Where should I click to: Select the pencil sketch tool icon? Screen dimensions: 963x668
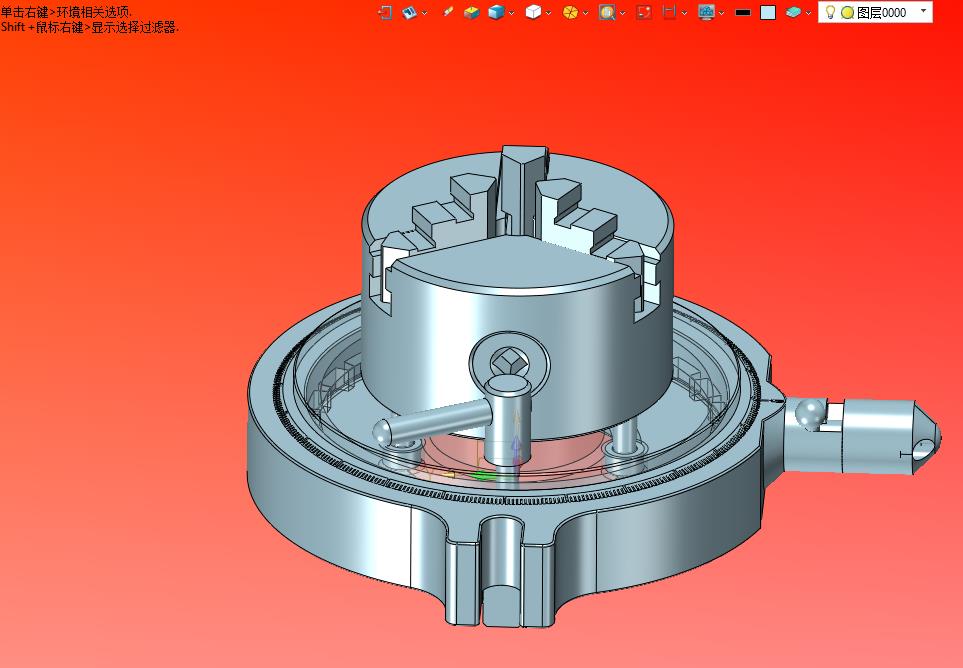pos(448,12)
